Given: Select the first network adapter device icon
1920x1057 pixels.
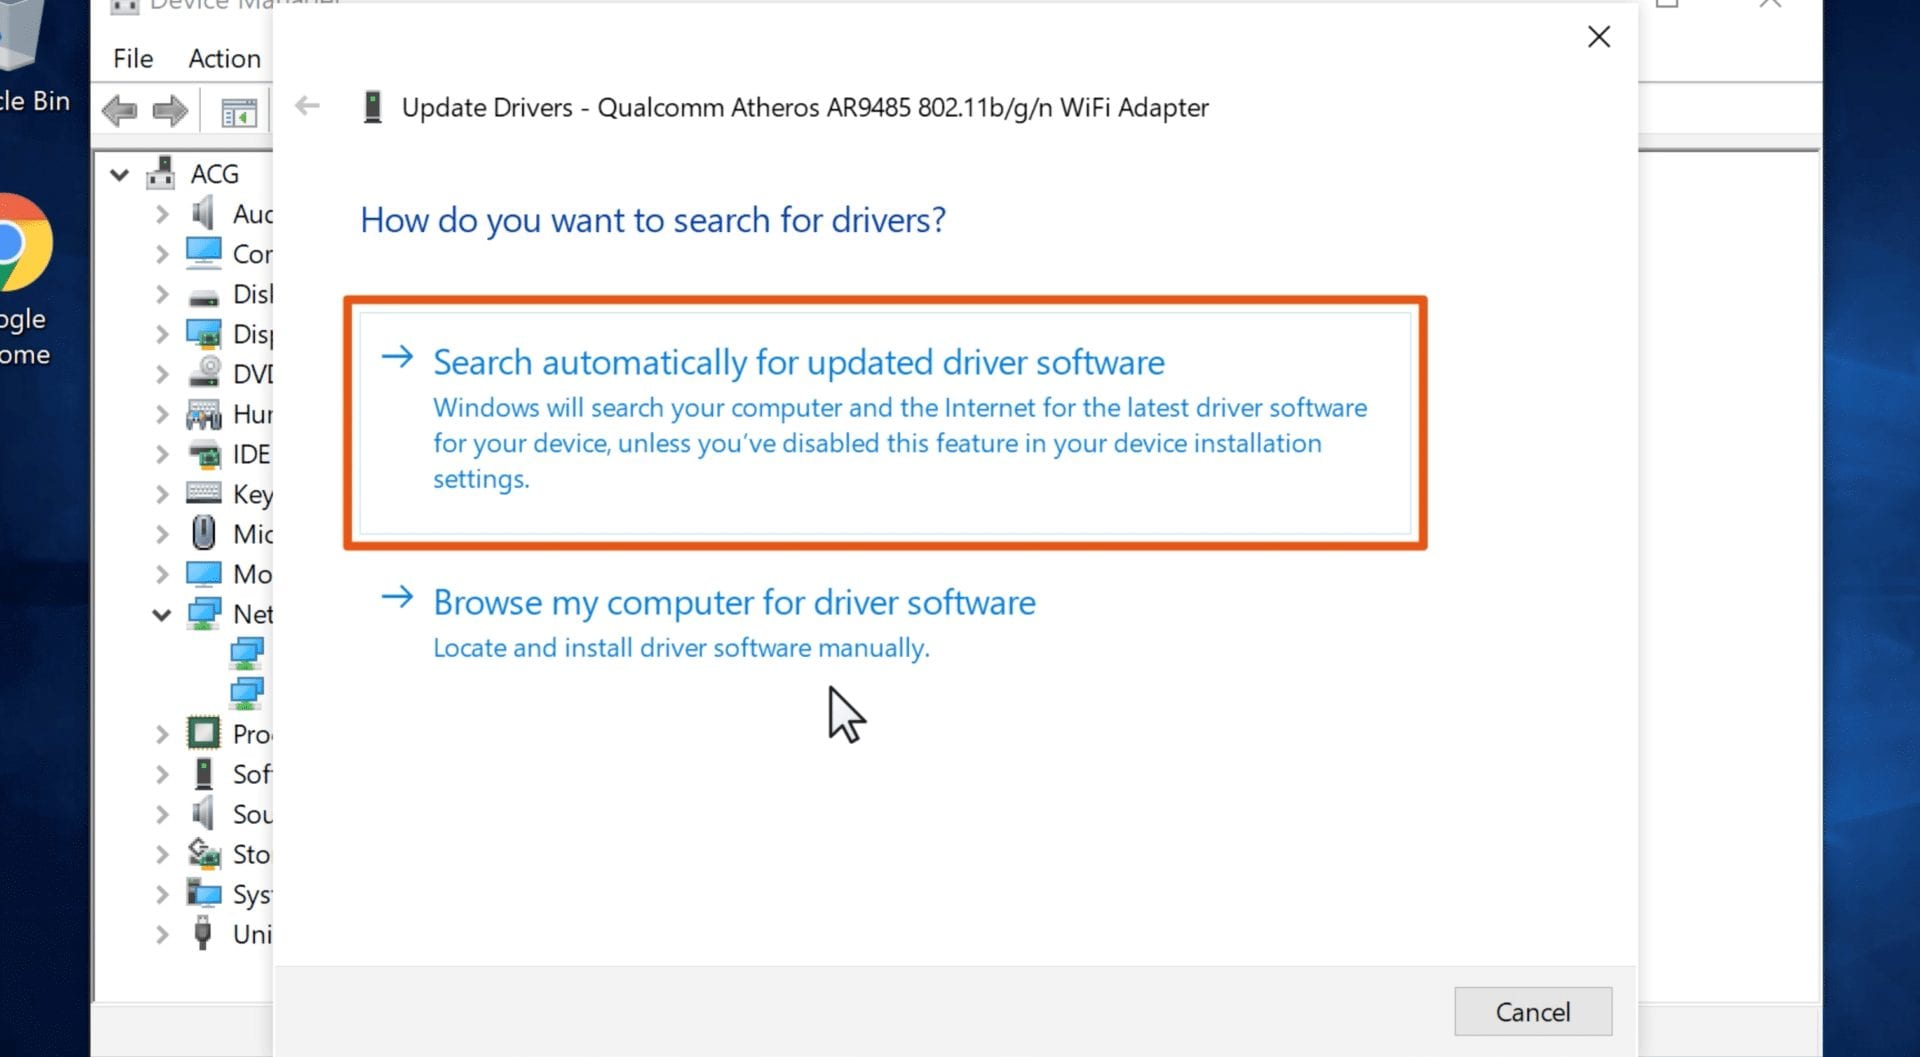Looking at the screenshot, I should (247, 653).
